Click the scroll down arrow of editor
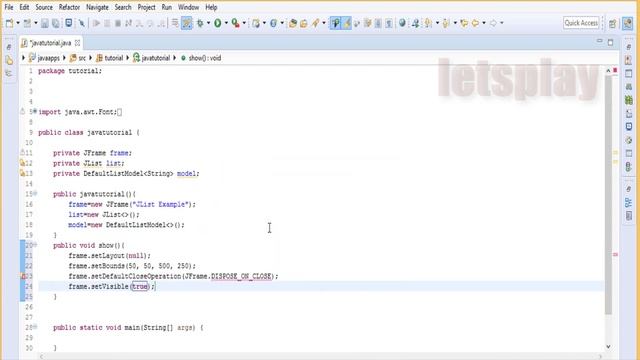 608,347
